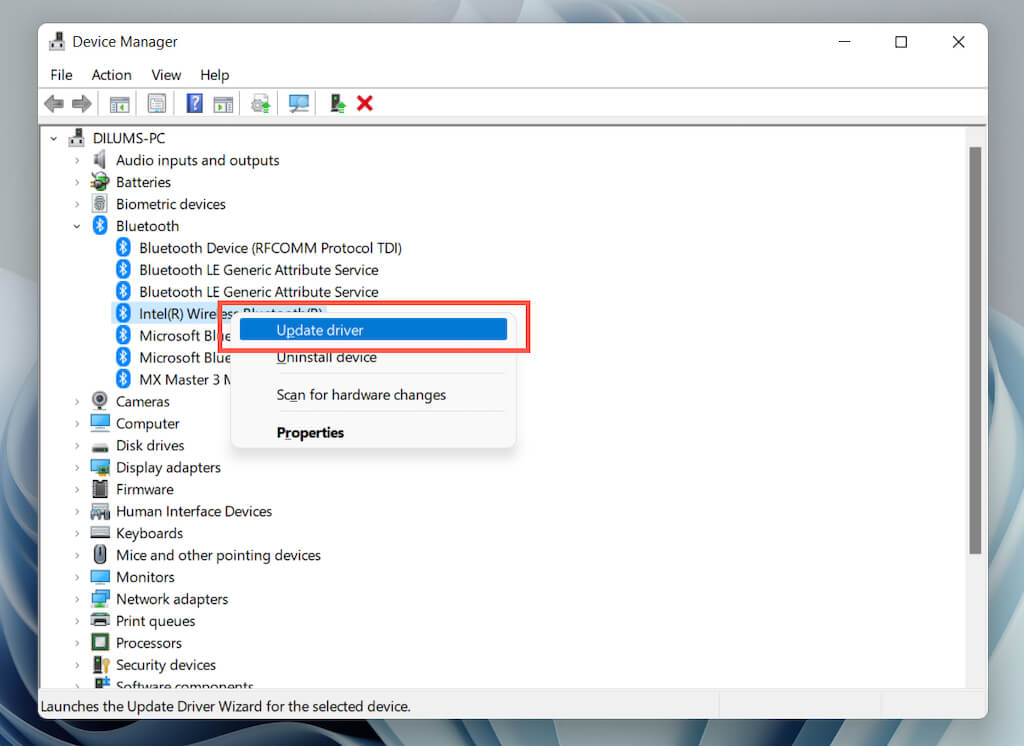Click the red X Uninstall device icon

point(364,103)
